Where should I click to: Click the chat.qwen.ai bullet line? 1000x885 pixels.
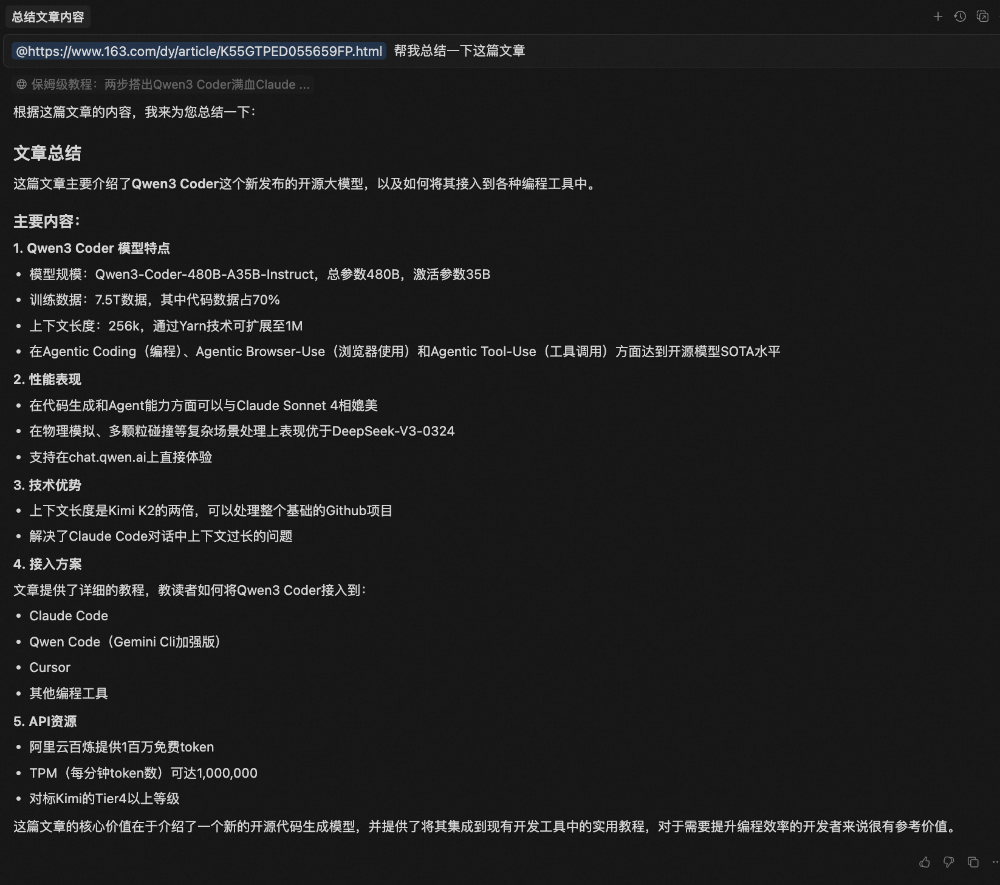click(121, 457)
